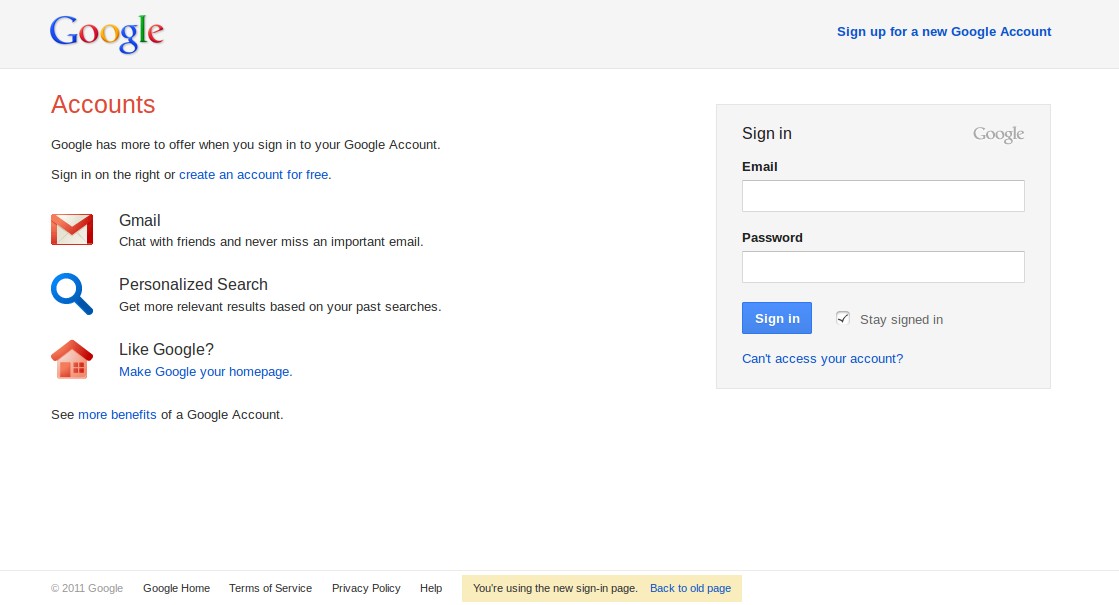Viewport: 1119px width, 605px height.
Task: Click the Gmail envelope icon
Action: click(x=72, y=230)
